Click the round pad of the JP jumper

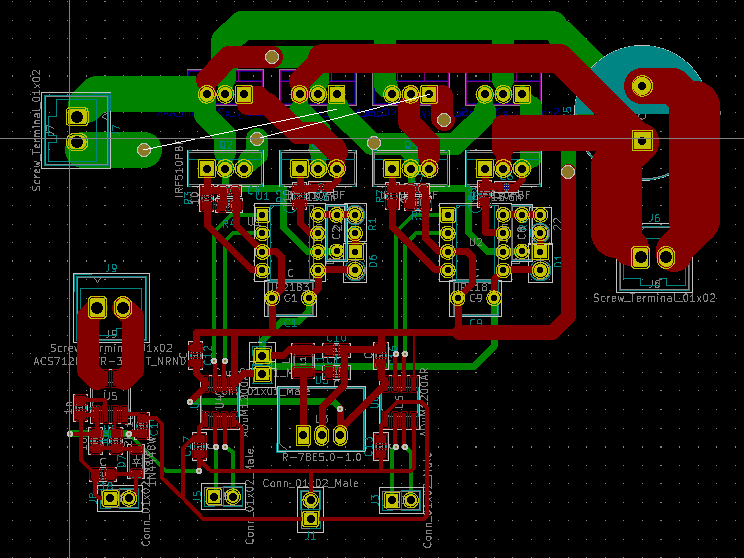point(129,499)
